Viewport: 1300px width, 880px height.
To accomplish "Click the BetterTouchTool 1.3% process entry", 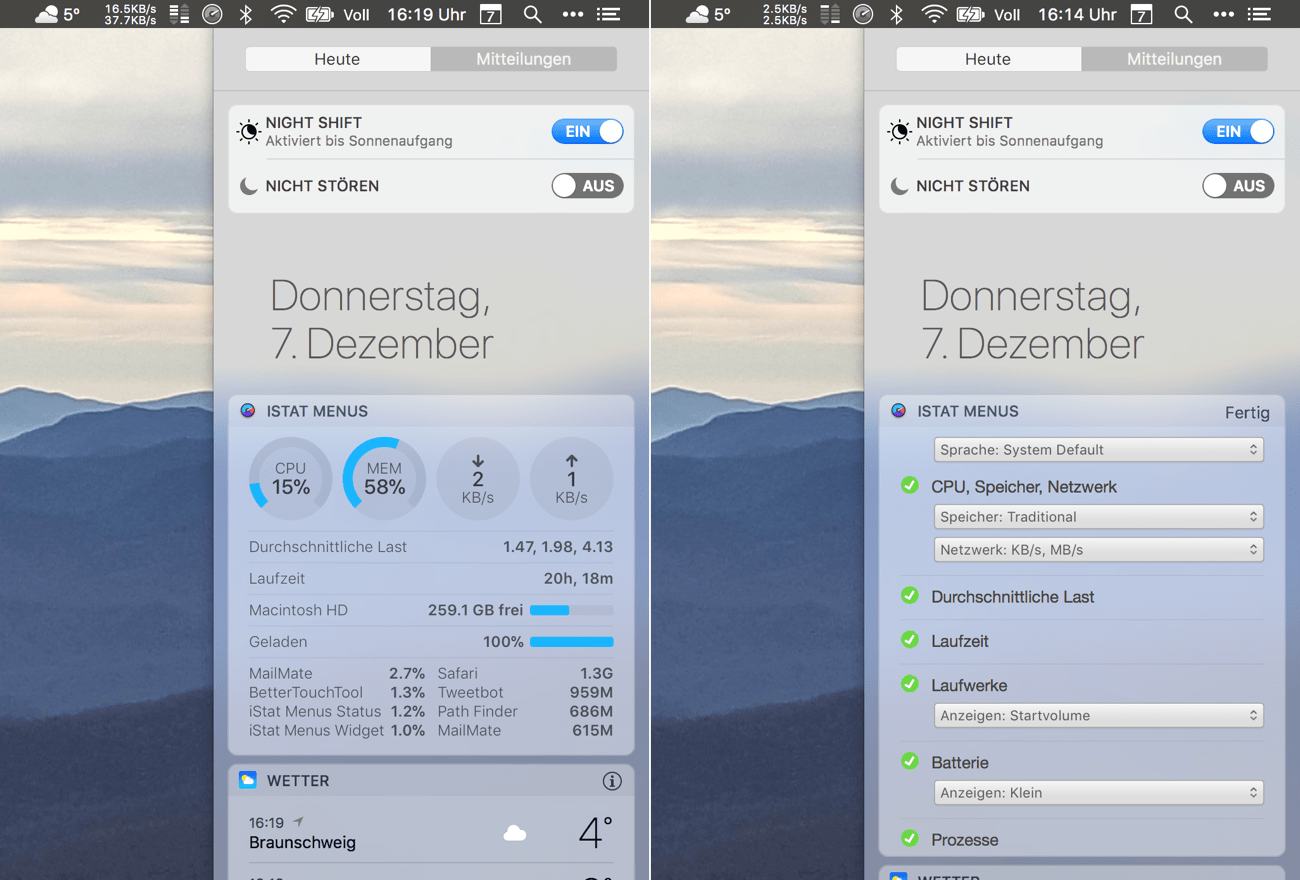I will pos(337,693).
